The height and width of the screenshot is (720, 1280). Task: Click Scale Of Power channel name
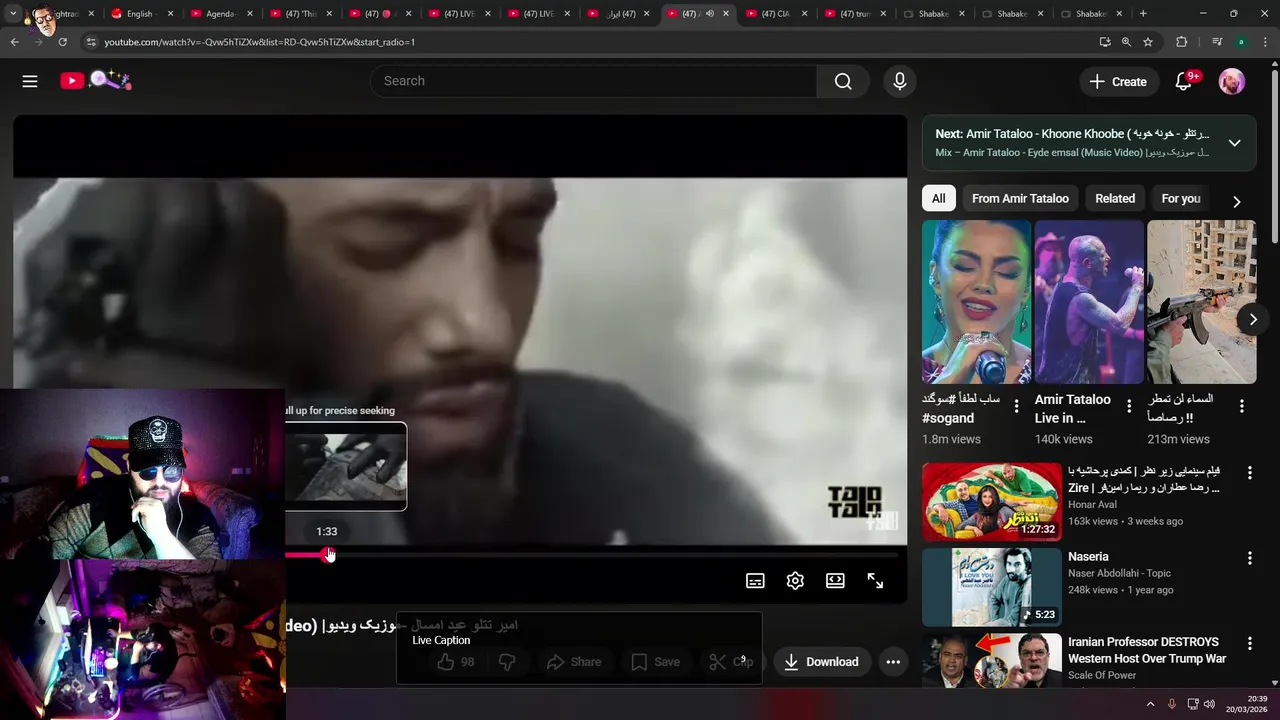click(x=1102, y=675)
